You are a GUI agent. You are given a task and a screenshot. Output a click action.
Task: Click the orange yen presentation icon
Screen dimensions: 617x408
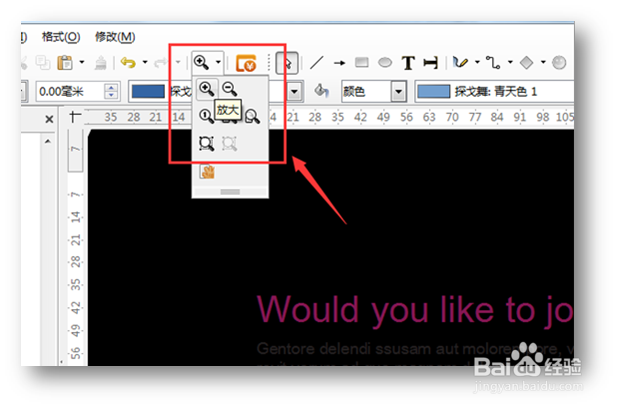246,63
